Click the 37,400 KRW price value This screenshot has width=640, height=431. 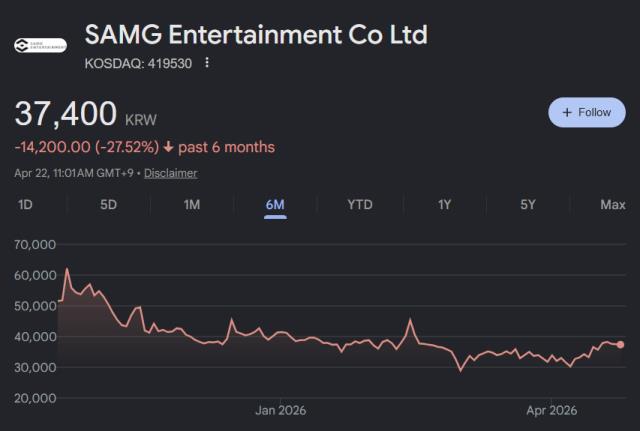click(x=66, y=114)
